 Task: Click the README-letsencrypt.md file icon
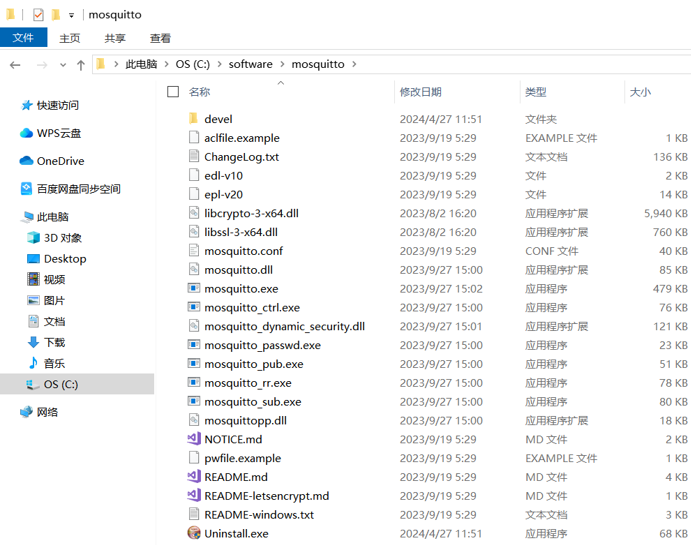click(x=194, y=496)
